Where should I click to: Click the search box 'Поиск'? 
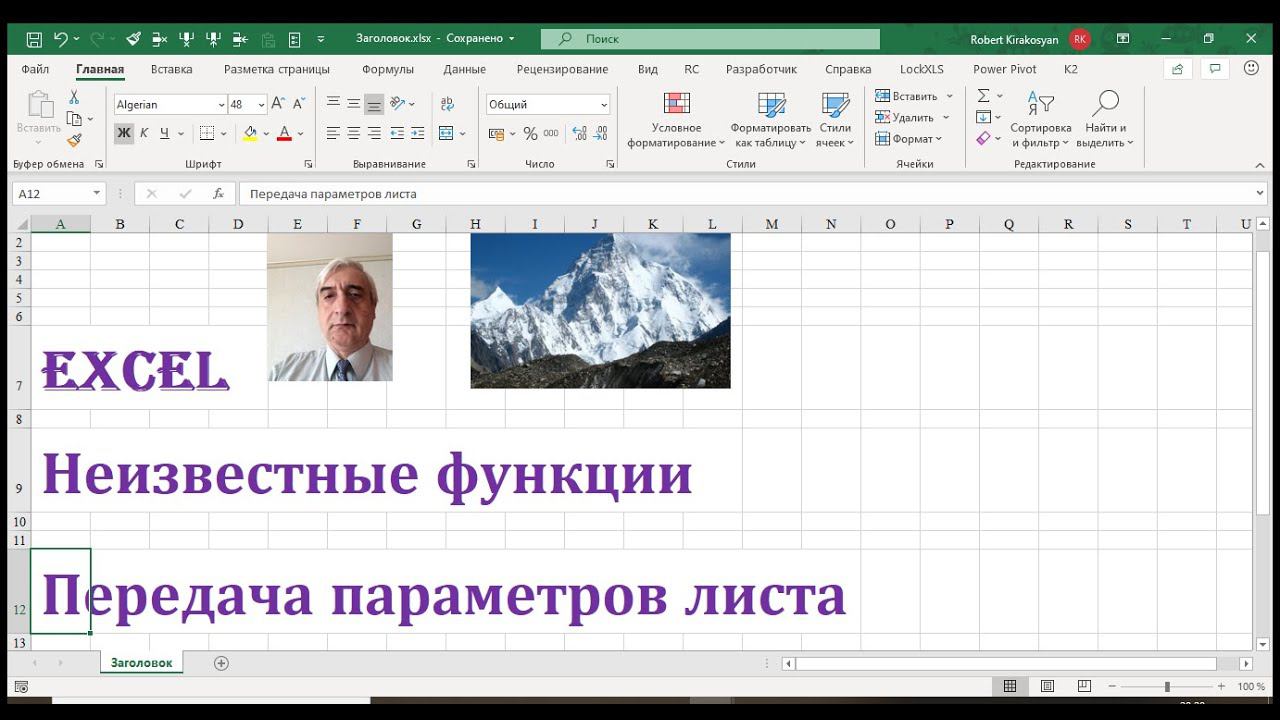pyautogui.click(x=710, y=39)
